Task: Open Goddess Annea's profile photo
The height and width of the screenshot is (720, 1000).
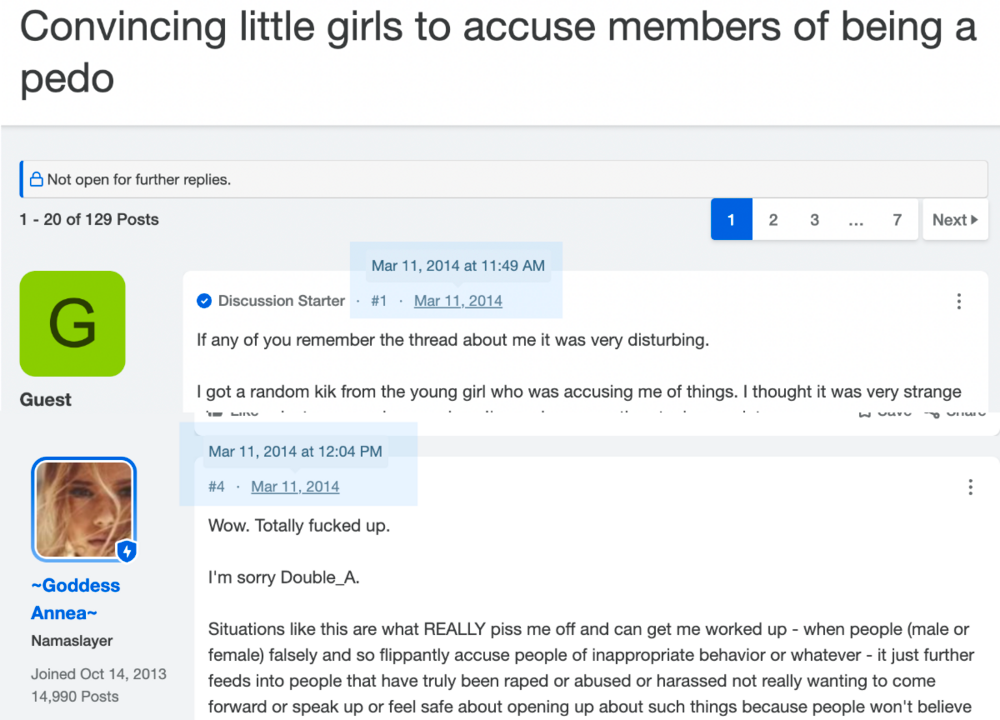Action: [84, 509]
